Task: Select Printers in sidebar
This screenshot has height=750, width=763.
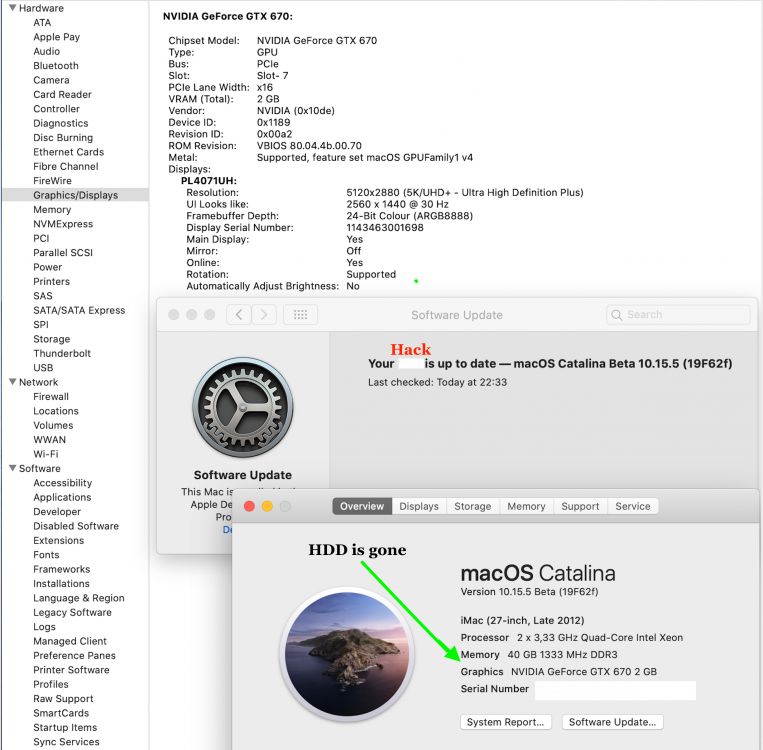Action: click(x=52, y=281)
